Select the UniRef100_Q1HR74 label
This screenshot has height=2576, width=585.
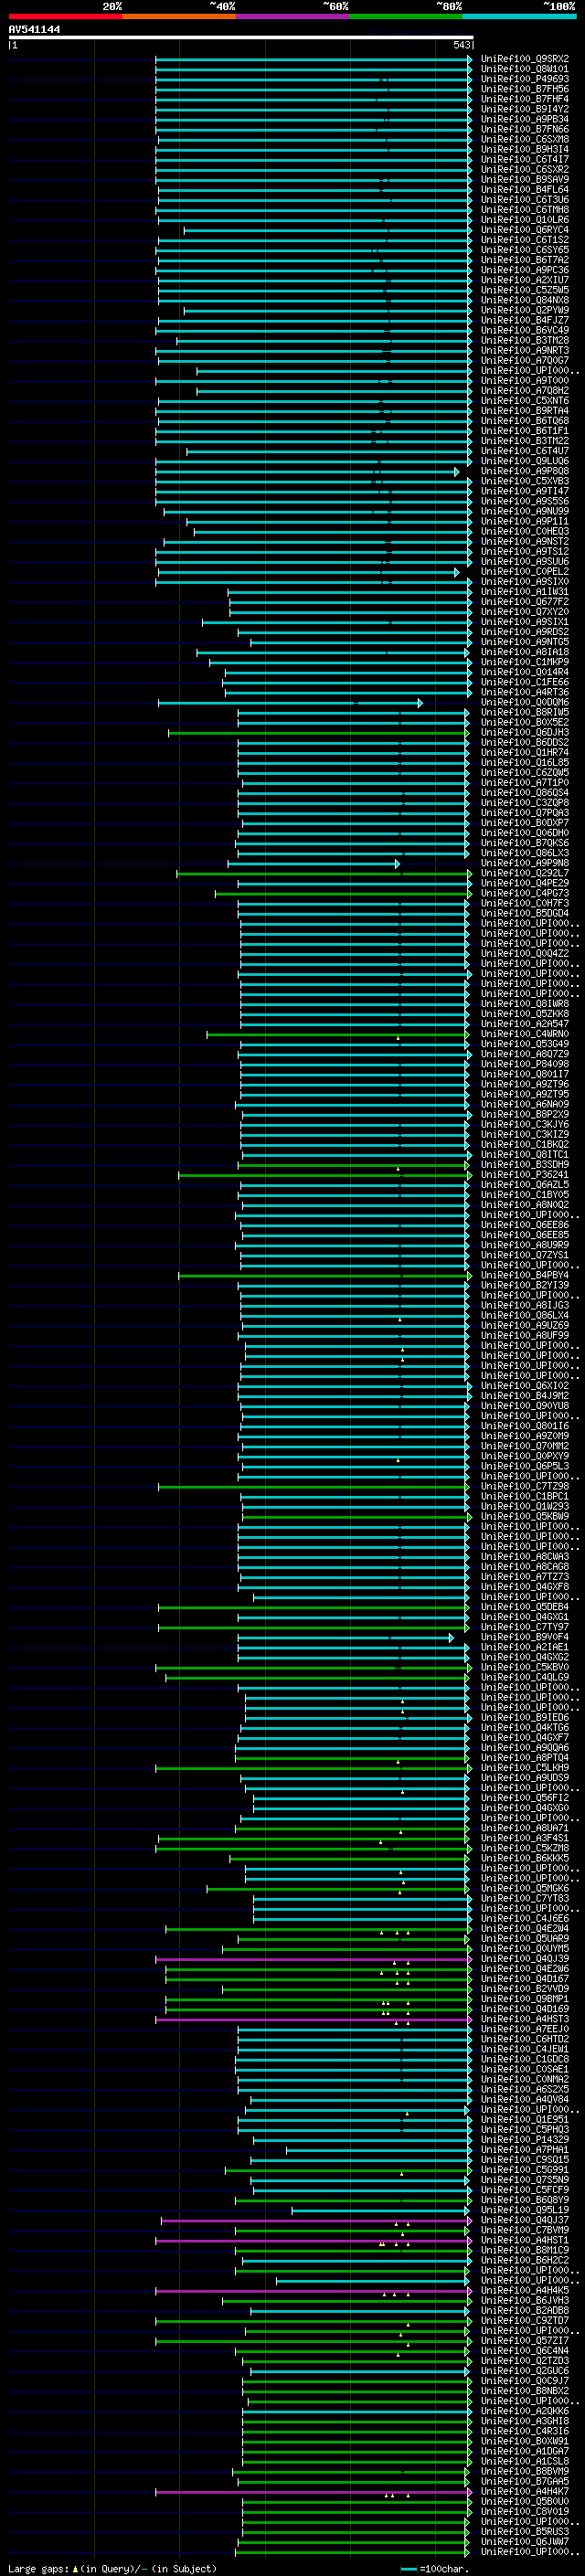(x=525, y=753)
